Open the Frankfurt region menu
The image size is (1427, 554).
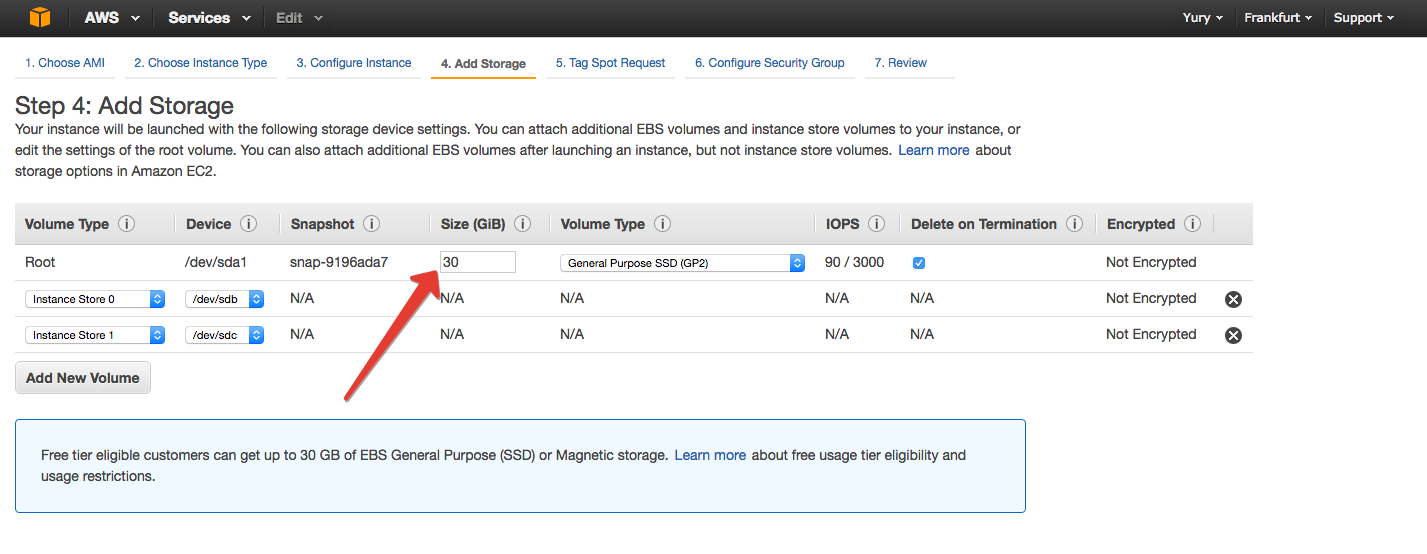click(x=1278, y=18)
